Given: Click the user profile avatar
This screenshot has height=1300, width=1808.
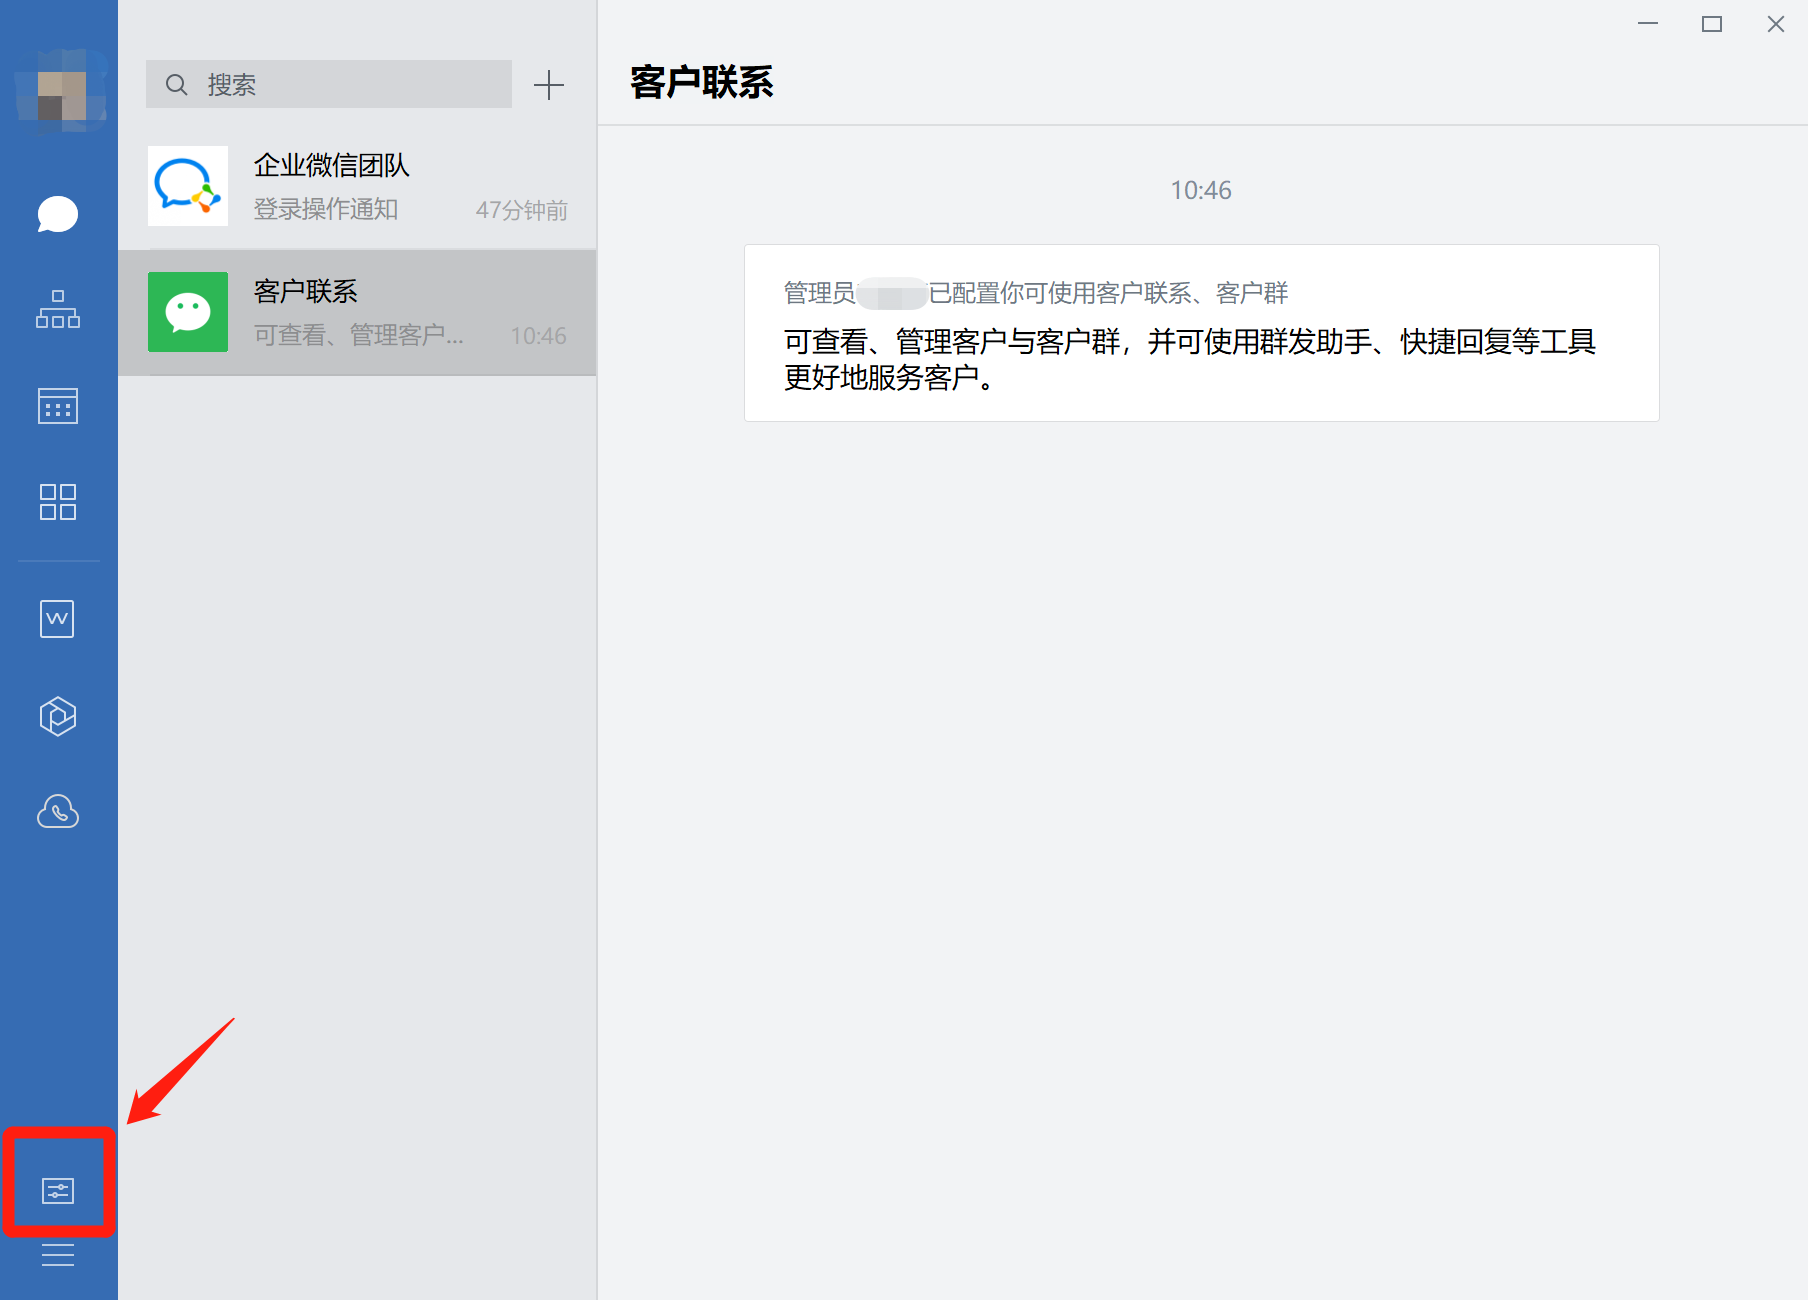Looking at the screenshot, I should pyautogui.click(x=62, y=91).
